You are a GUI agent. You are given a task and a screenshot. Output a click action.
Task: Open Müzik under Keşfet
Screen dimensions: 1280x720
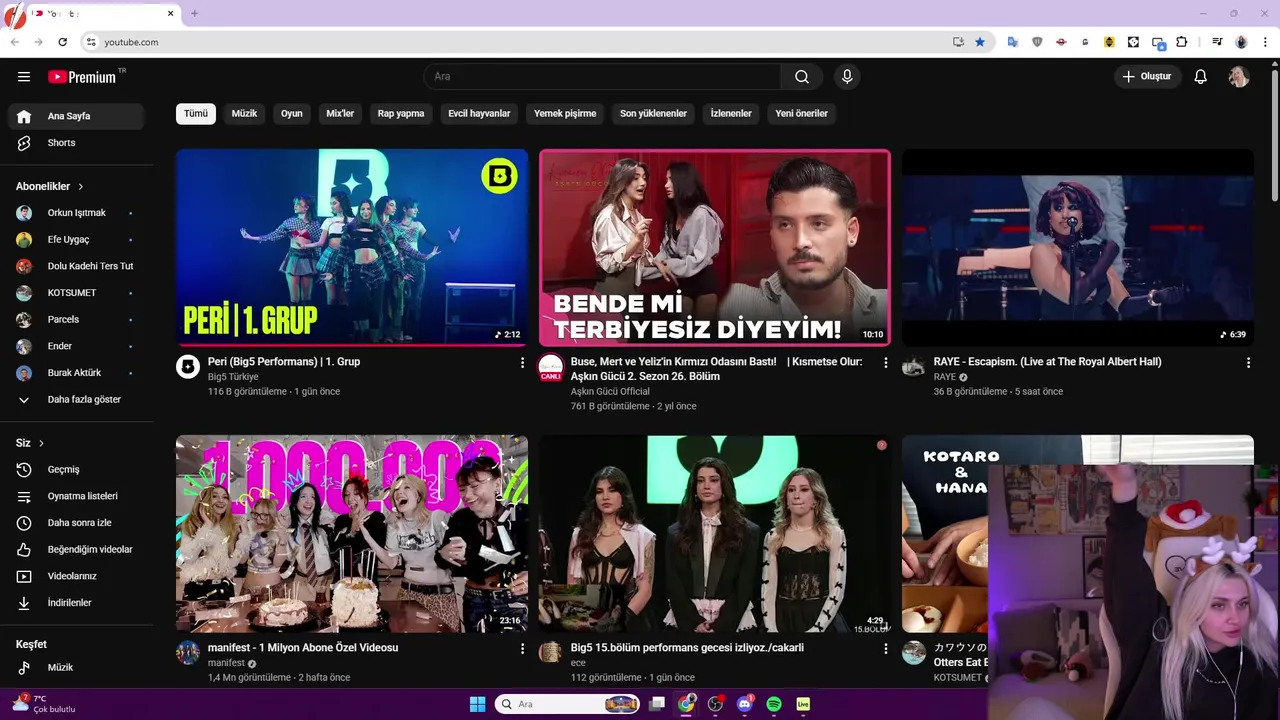click(x=76, y=667)
